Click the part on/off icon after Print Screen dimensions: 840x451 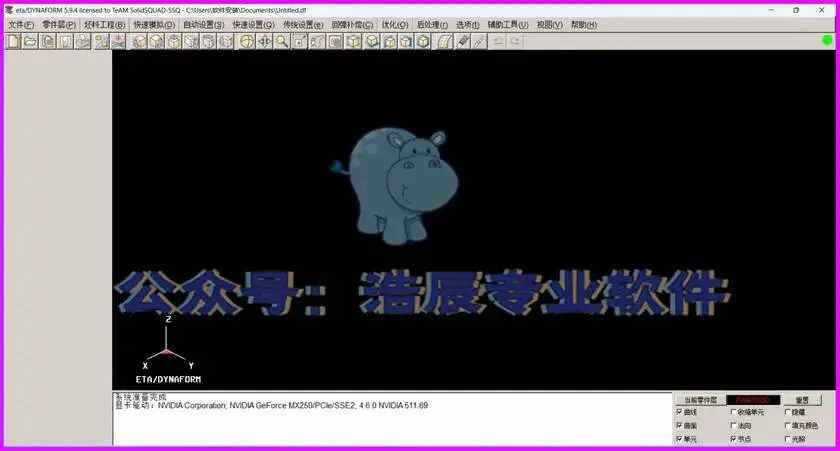101,41
